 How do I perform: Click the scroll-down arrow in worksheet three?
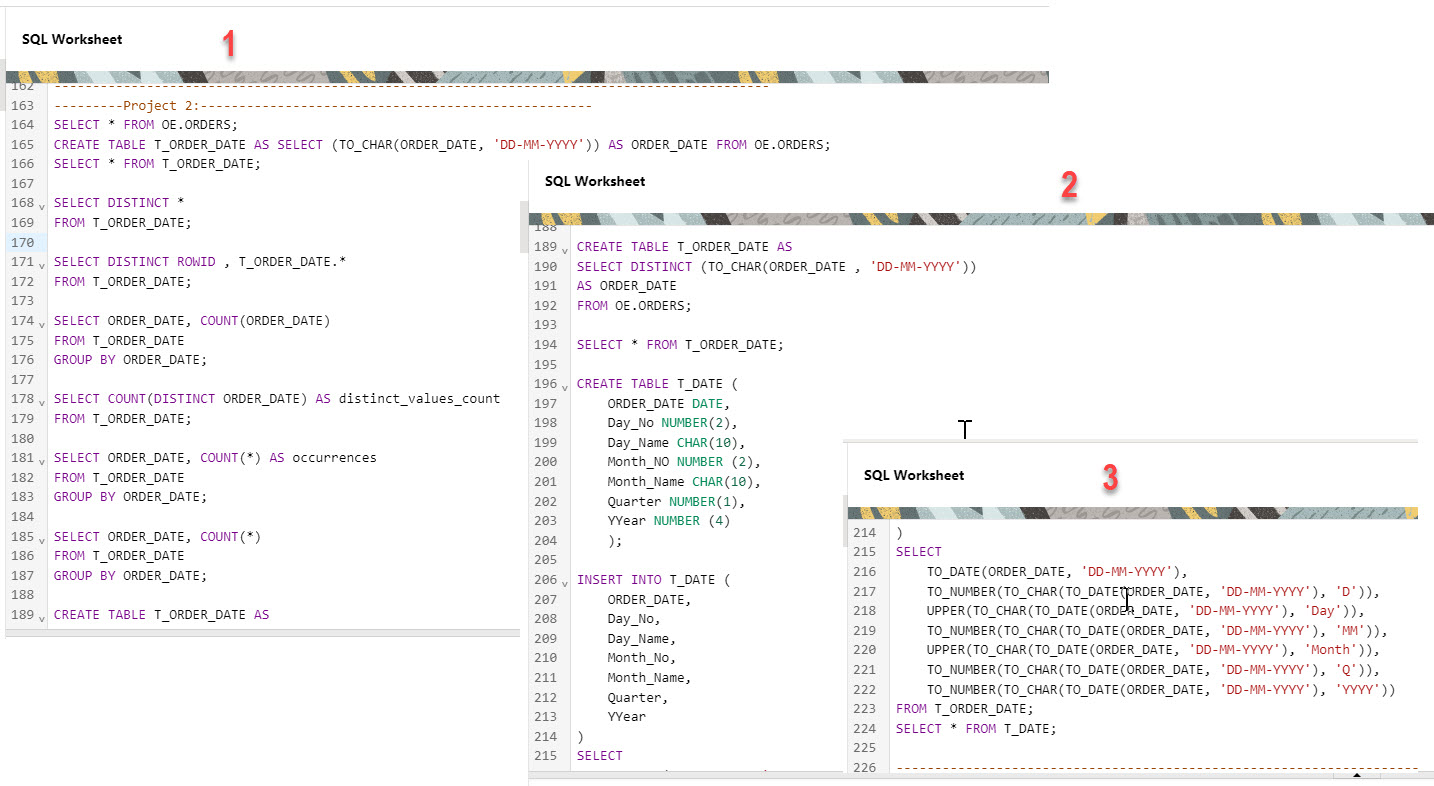[1359, 775]
